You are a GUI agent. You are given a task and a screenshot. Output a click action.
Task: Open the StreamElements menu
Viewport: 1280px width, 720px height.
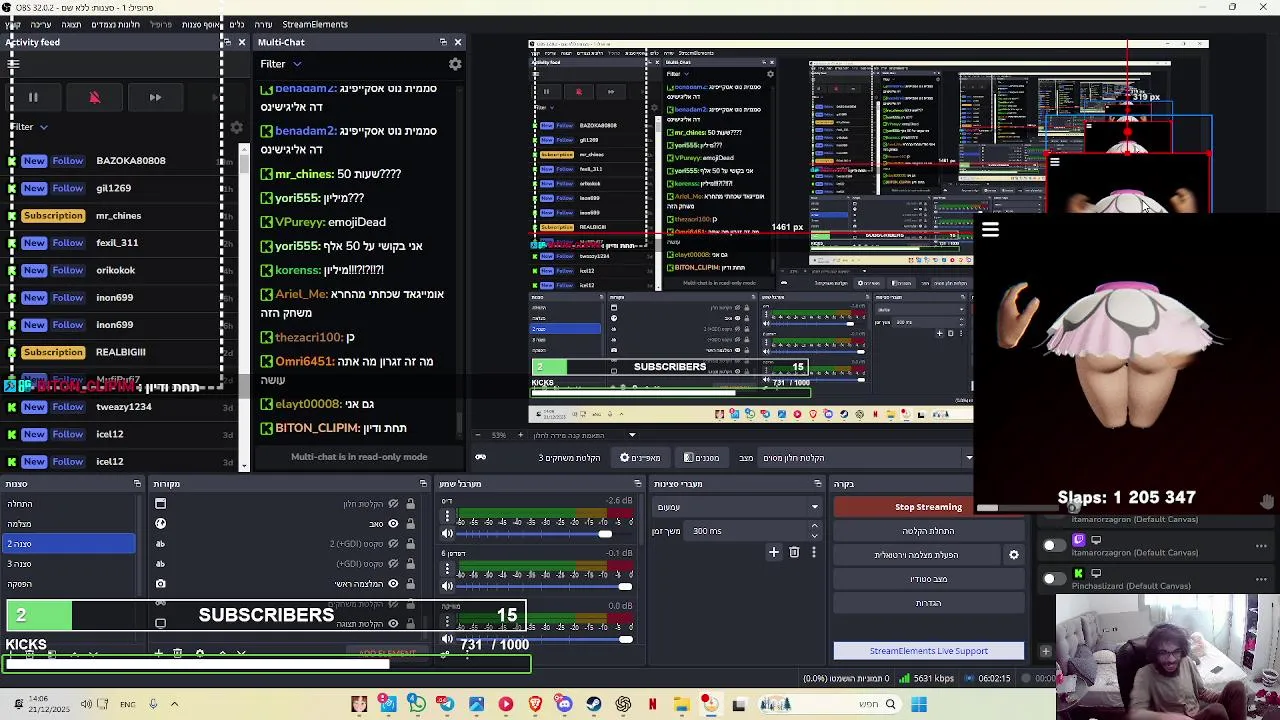(x=315, y=24)
